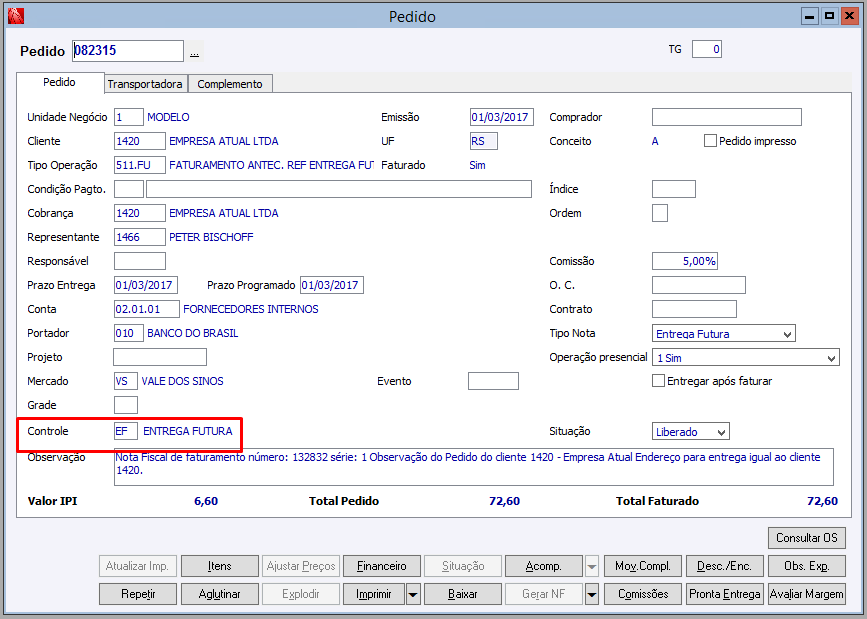Click the PETER BISCHOFF representative name

pos(211,237)
